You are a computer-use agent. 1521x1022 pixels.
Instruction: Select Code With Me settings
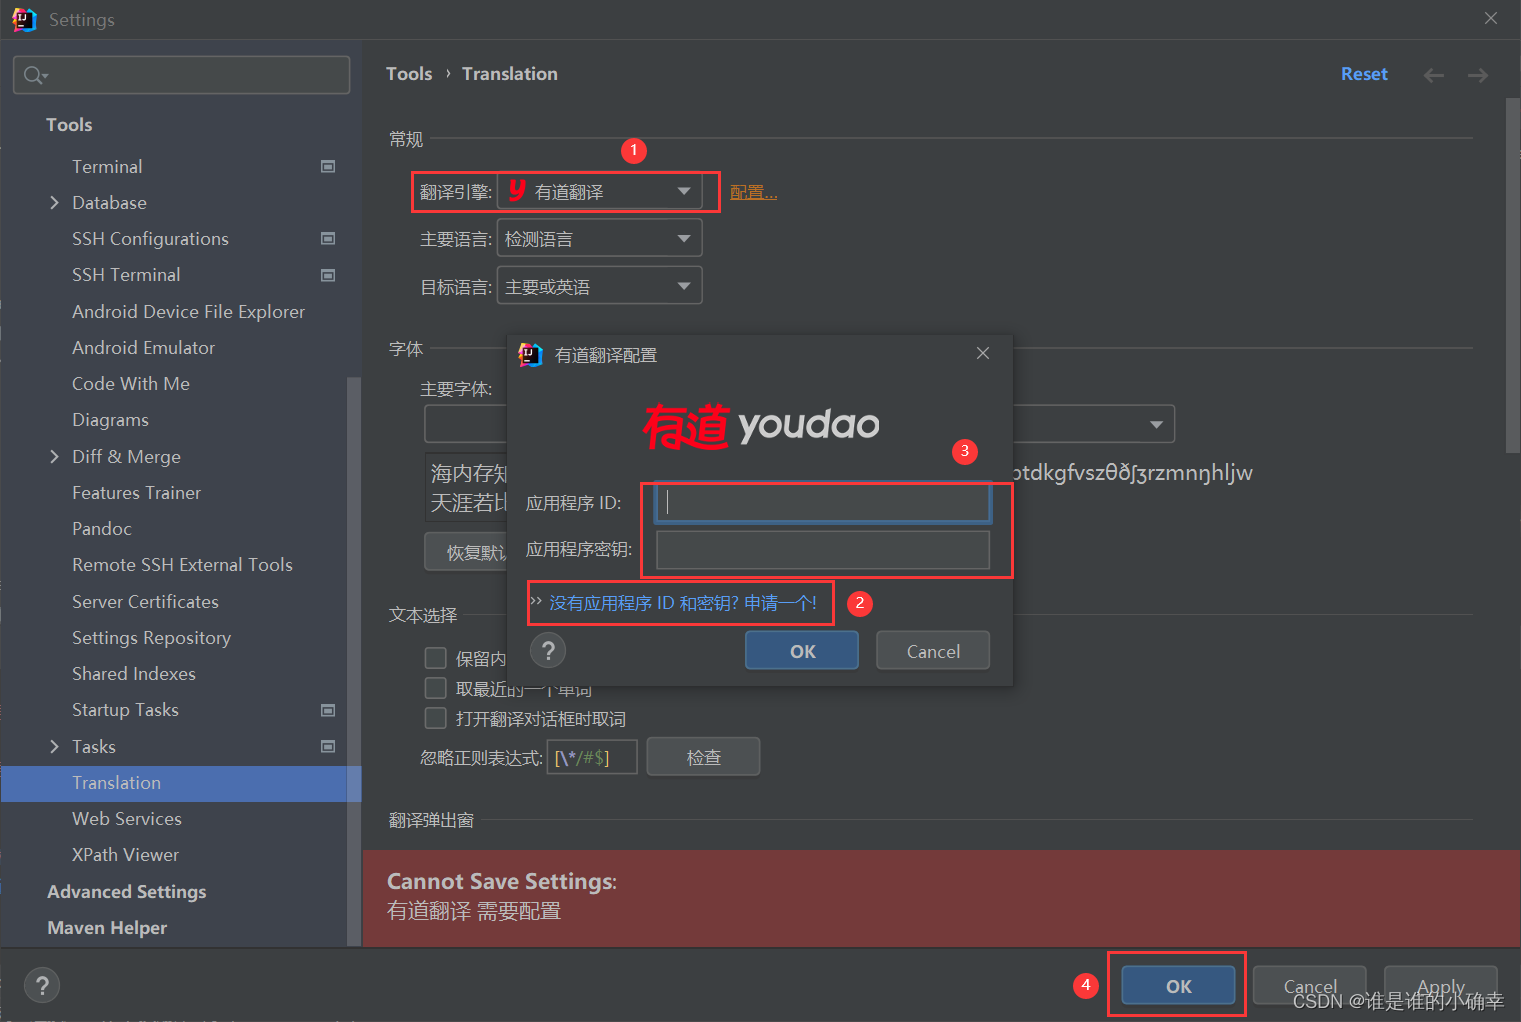pyautogui.click(x=131, y=384)
